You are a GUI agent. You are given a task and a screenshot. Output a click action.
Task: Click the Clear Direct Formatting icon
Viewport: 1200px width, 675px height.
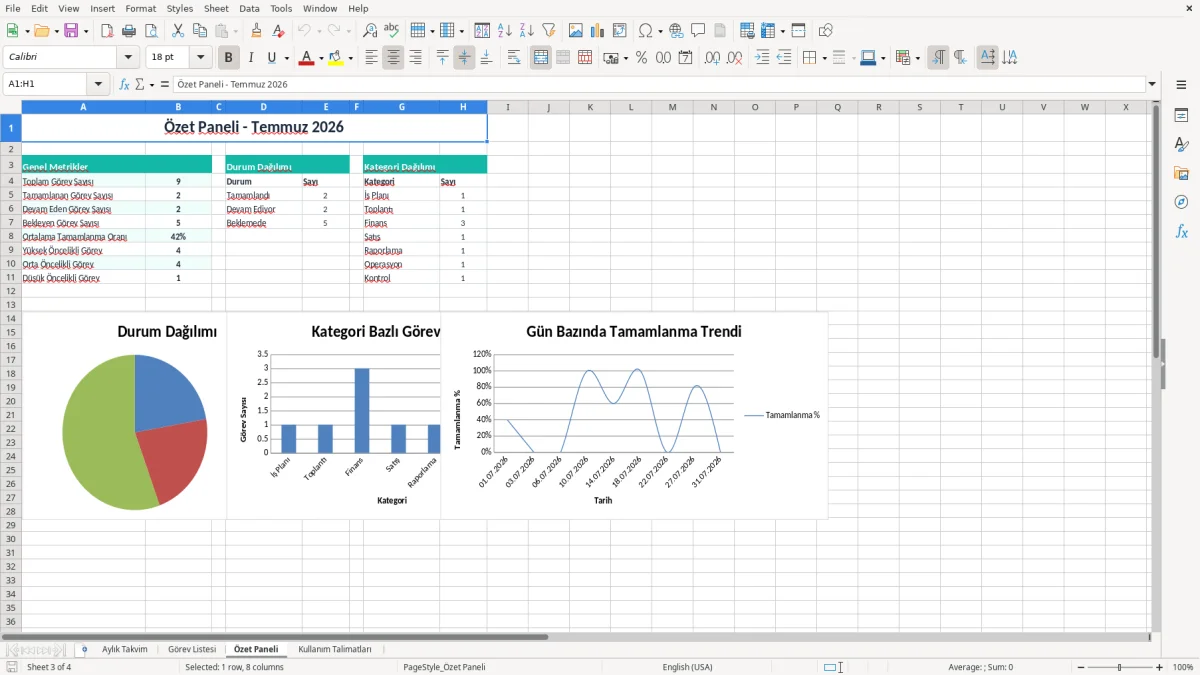279,31
